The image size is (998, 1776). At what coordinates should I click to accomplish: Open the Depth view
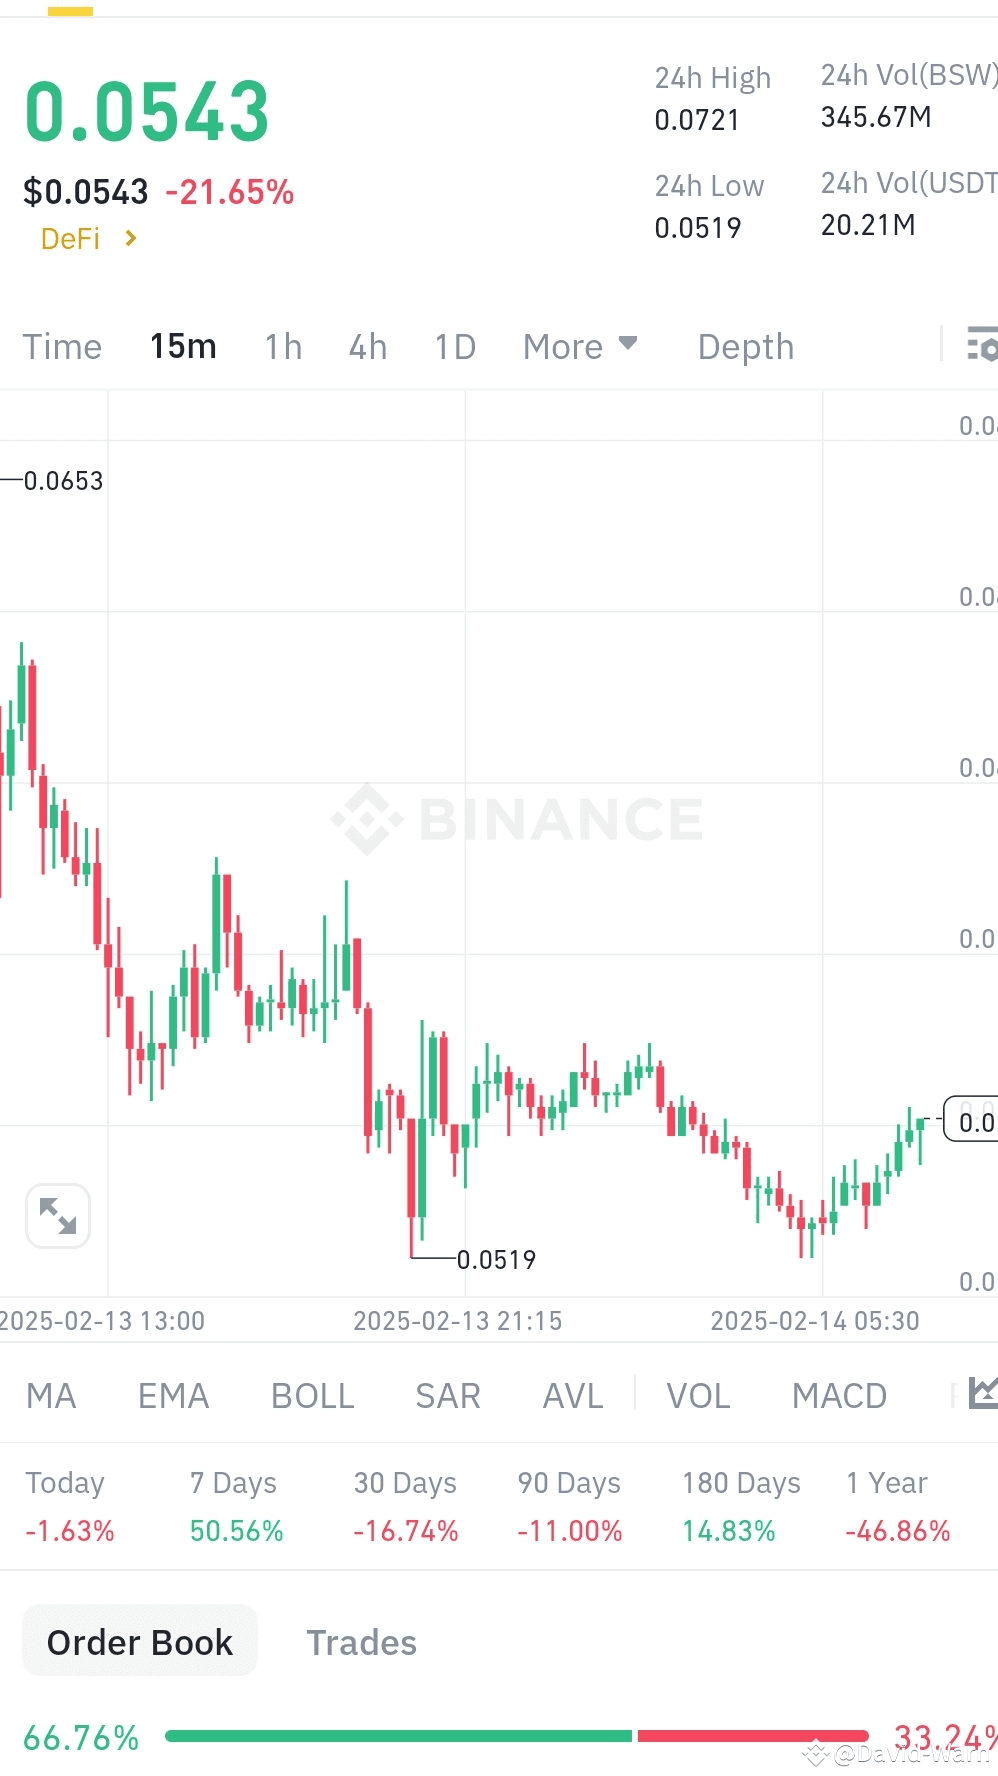click(744, 346)
